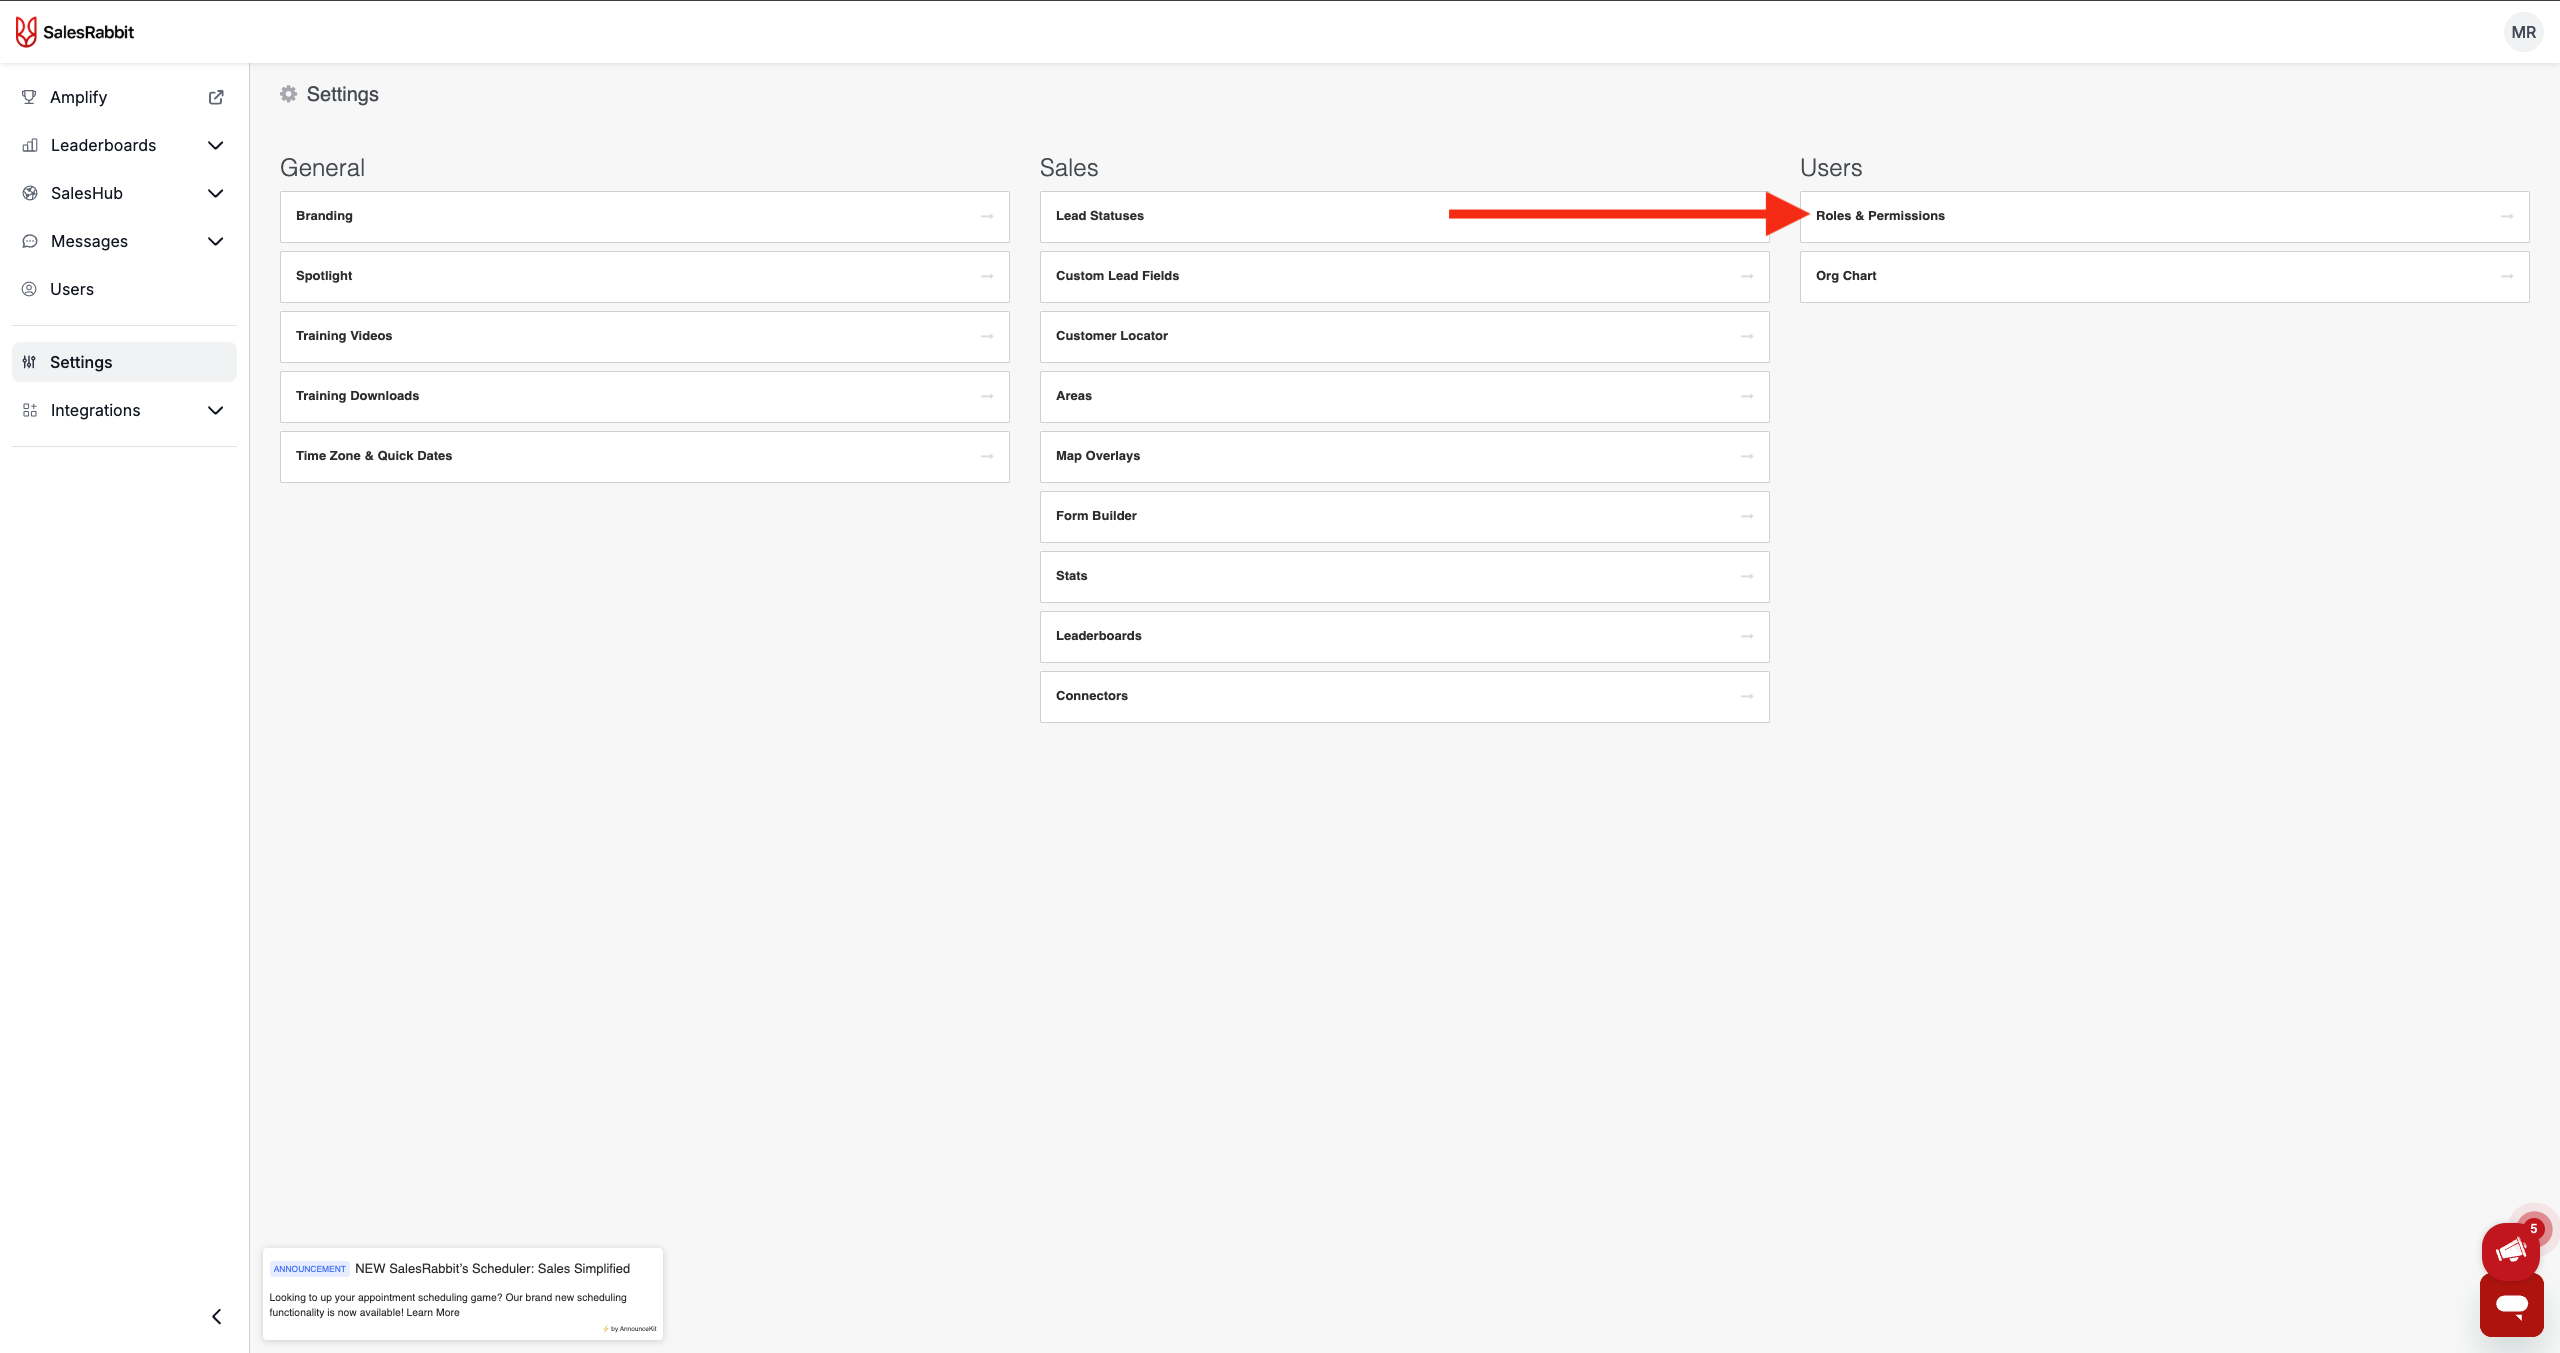The image size is (2560, 1353).
Task: Click the Users person icon in sidebar
Action: 29,289
